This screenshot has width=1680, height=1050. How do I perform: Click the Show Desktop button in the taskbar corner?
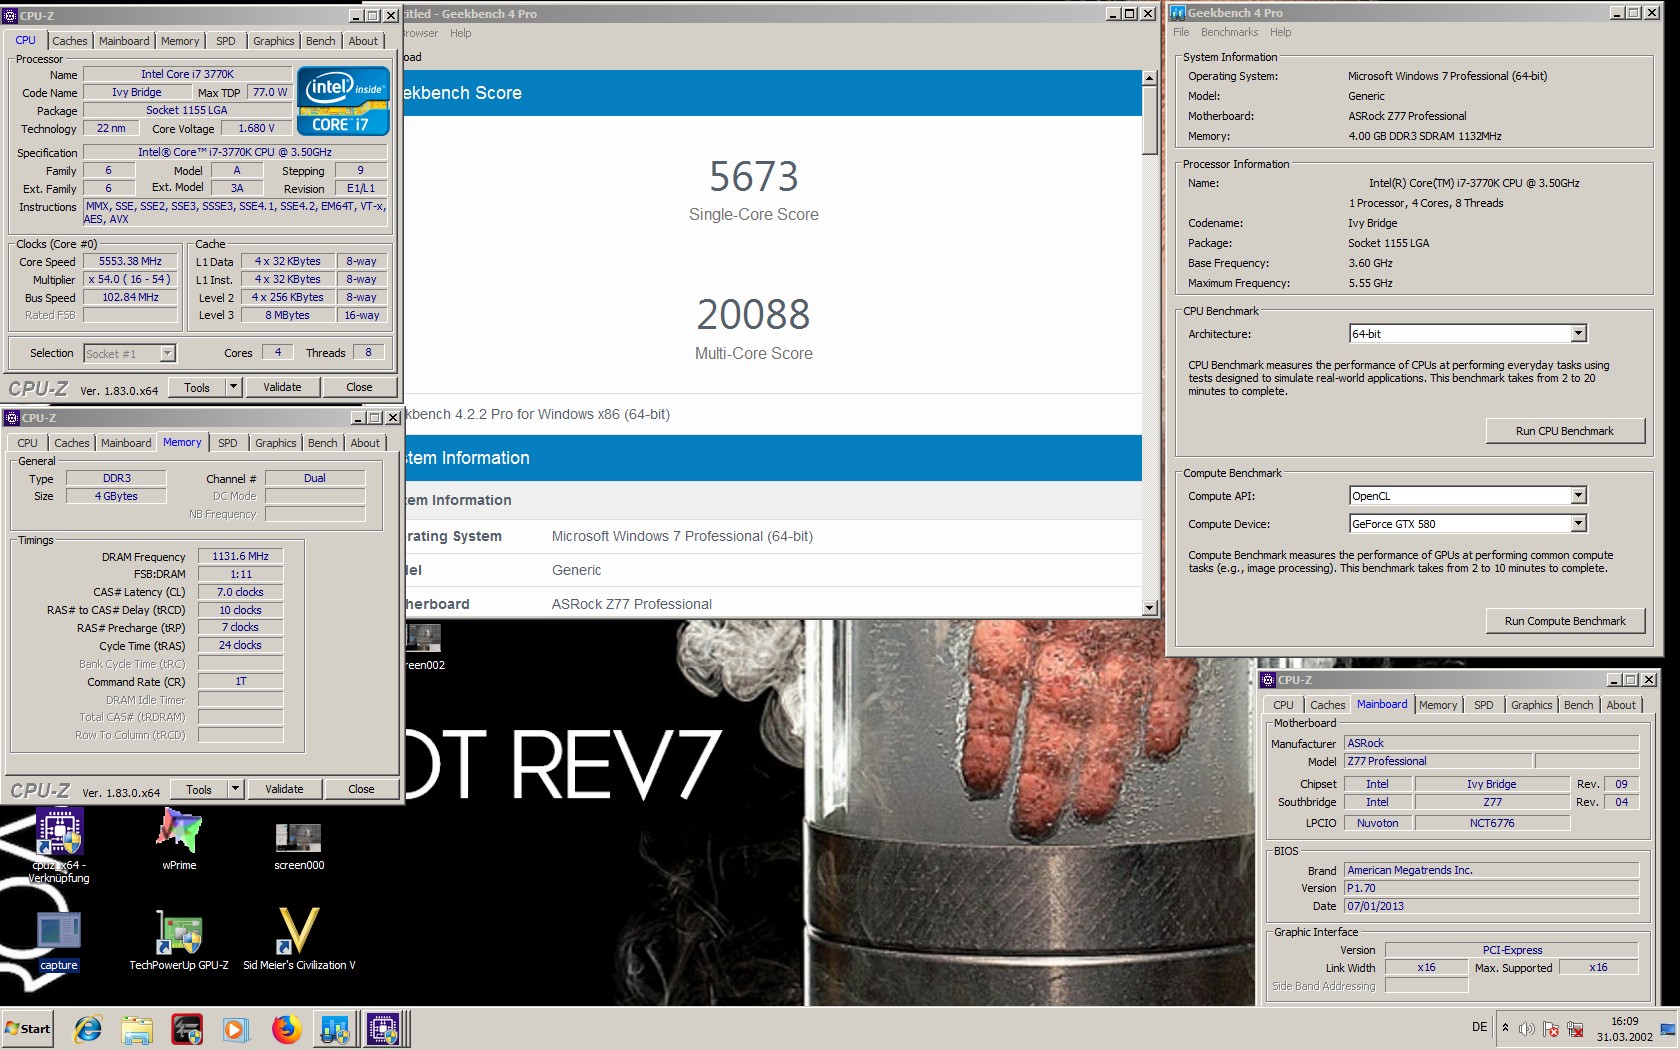click(1667, 1029)
